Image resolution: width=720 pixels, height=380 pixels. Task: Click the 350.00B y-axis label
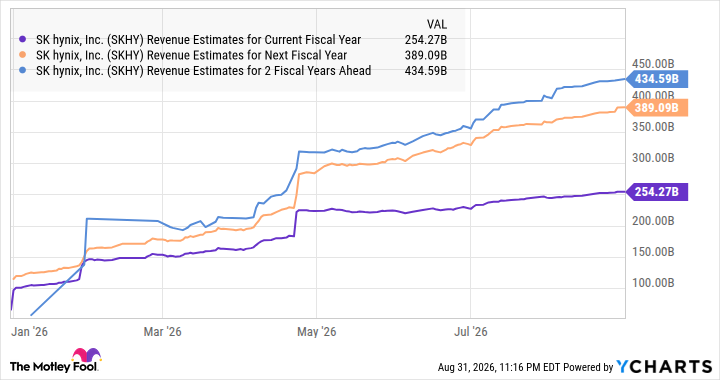653,127
